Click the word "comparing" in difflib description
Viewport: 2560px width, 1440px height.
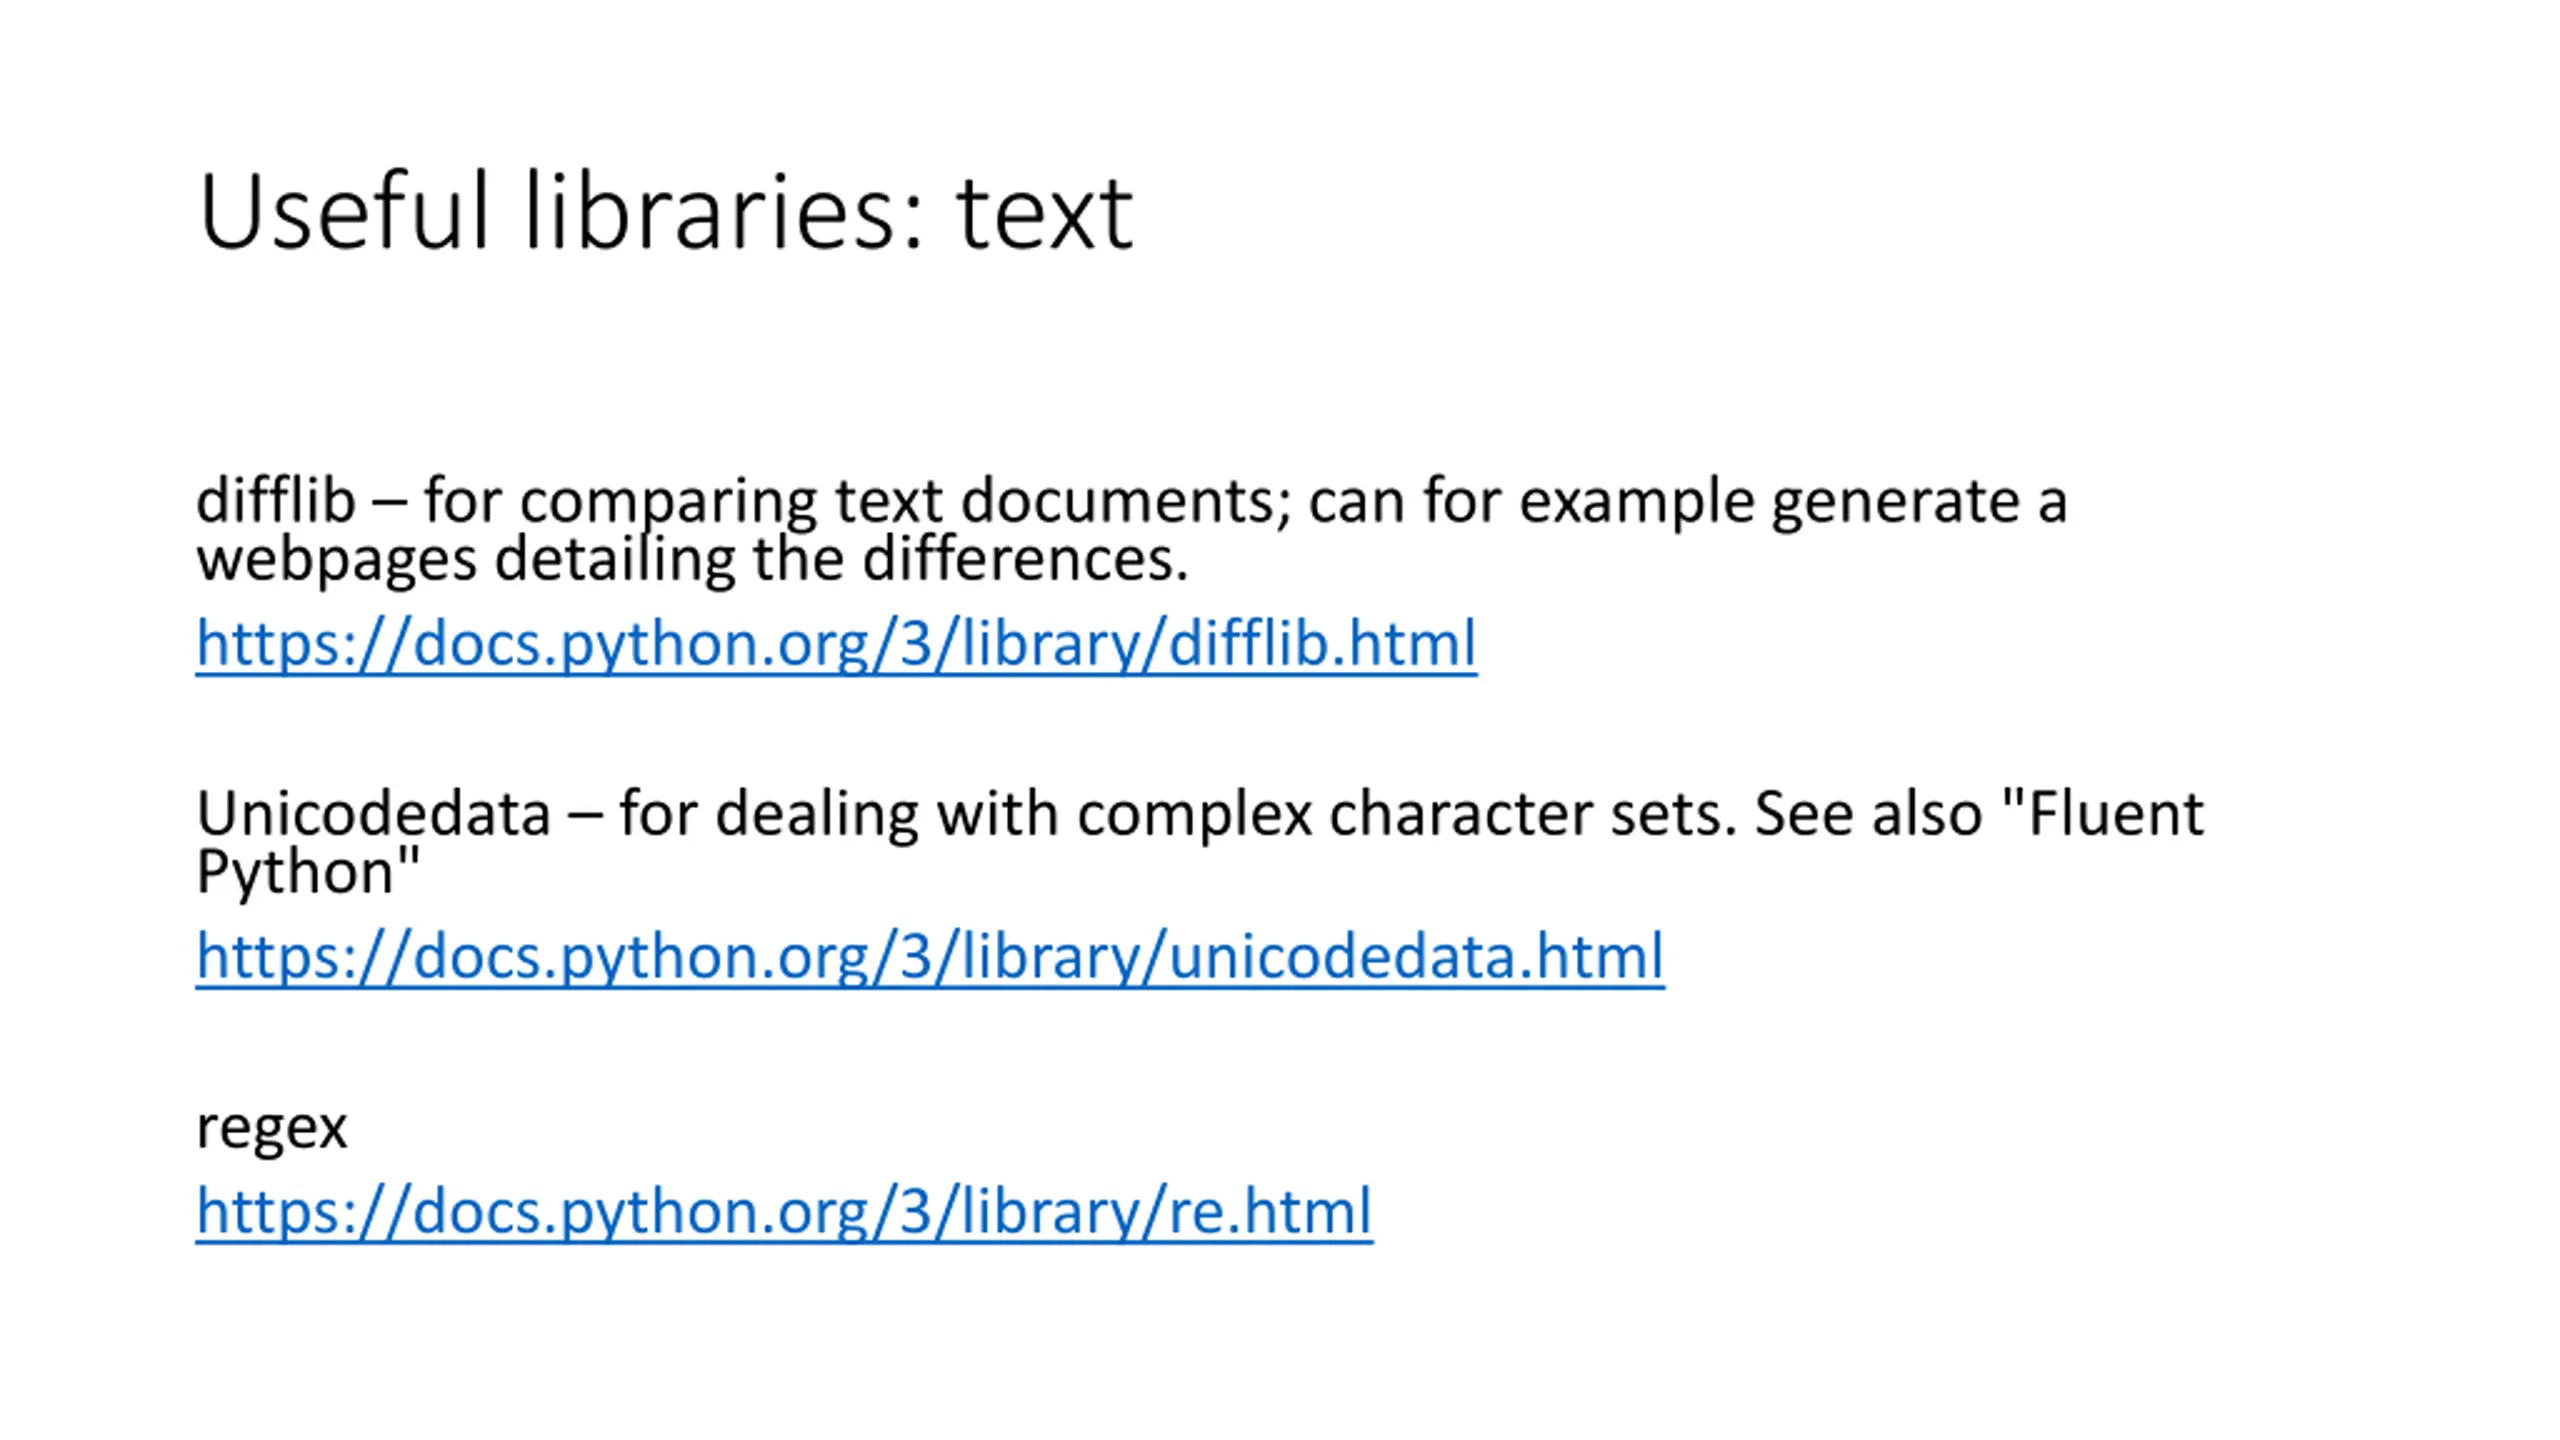[x=668, y=503]
